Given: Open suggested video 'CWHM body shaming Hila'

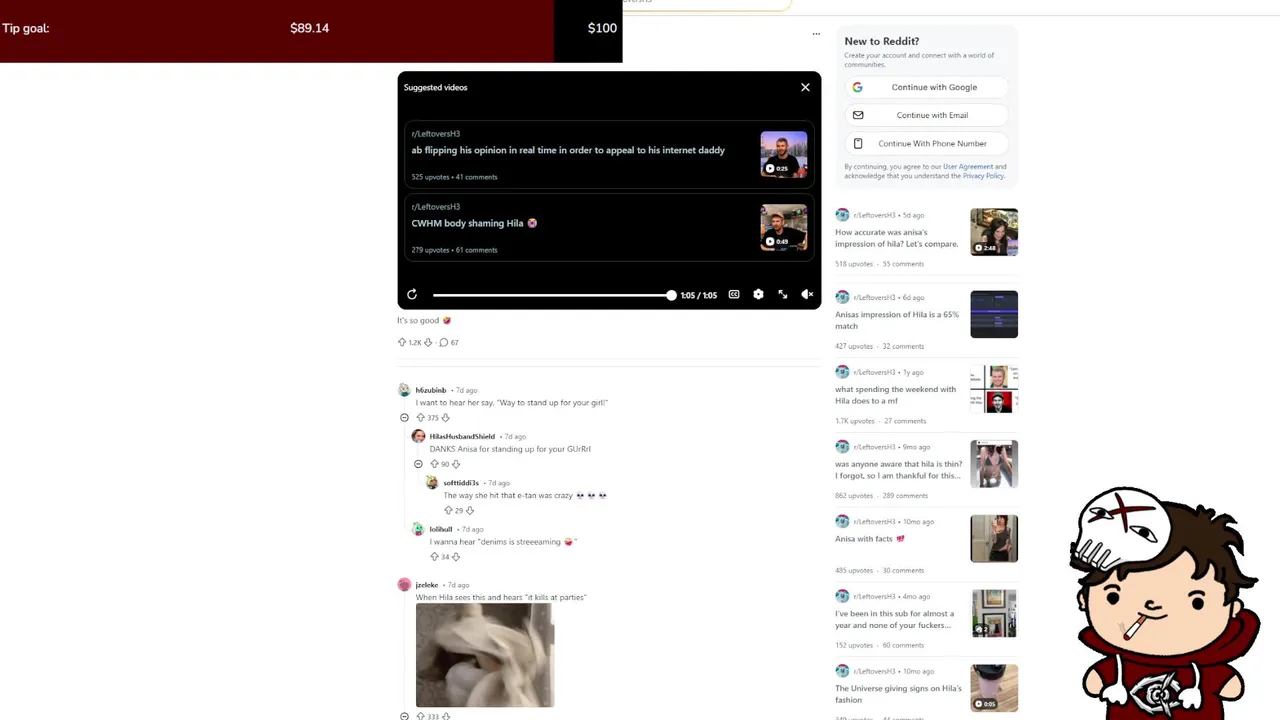Looking at the screenshot, I should point(474,223).
